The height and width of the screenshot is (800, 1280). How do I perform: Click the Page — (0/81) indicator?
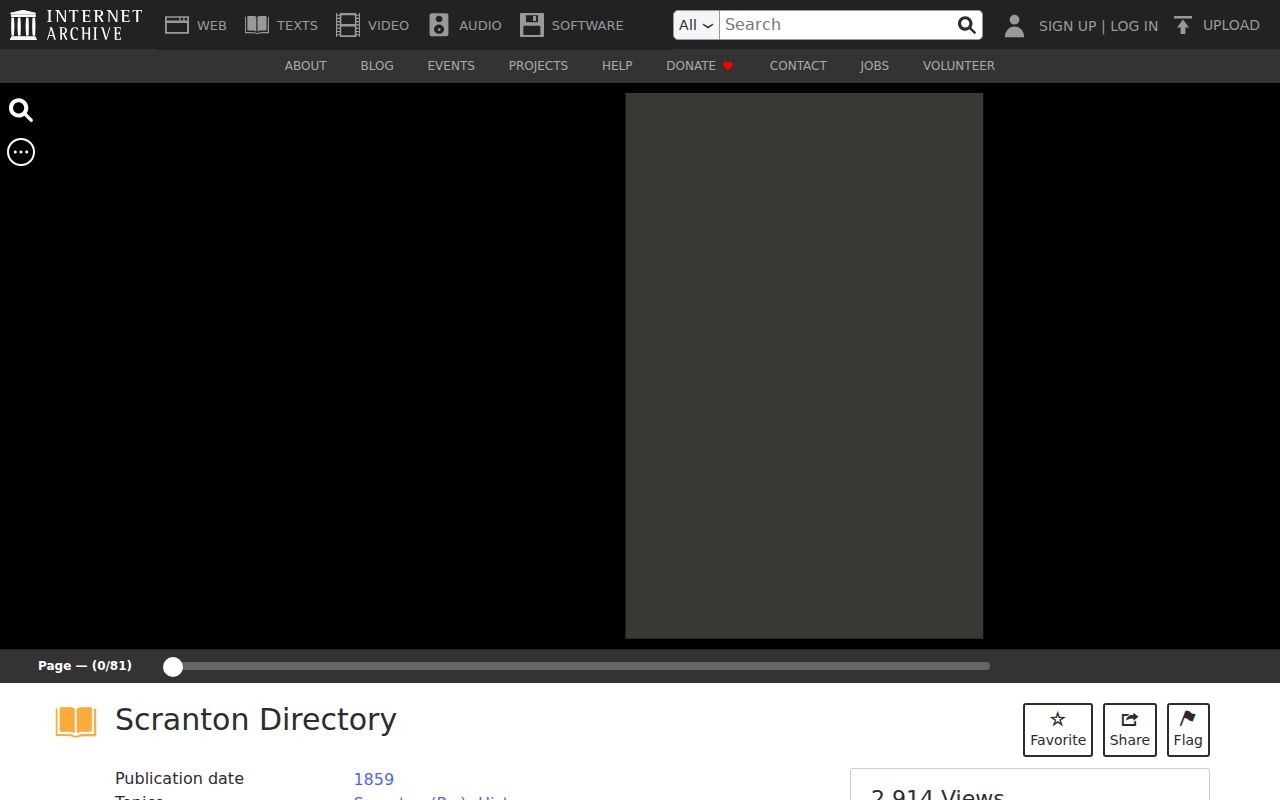click(x=85, y=666)
